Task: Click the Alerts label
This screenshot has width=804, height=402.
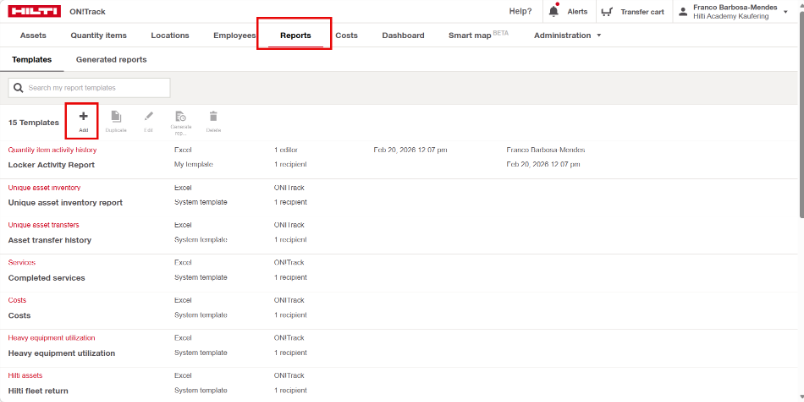Action: [x=577, y=12]
